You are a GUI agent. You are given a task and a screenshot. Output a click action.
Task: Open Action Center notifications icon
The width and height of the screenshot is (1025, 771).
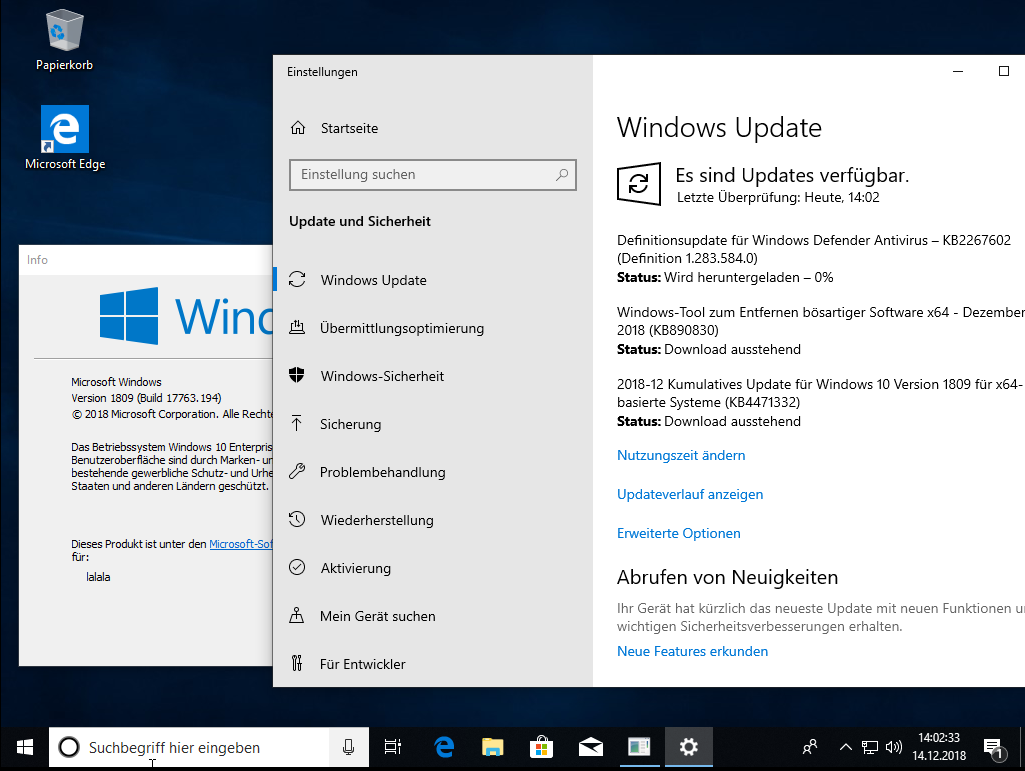993,748
